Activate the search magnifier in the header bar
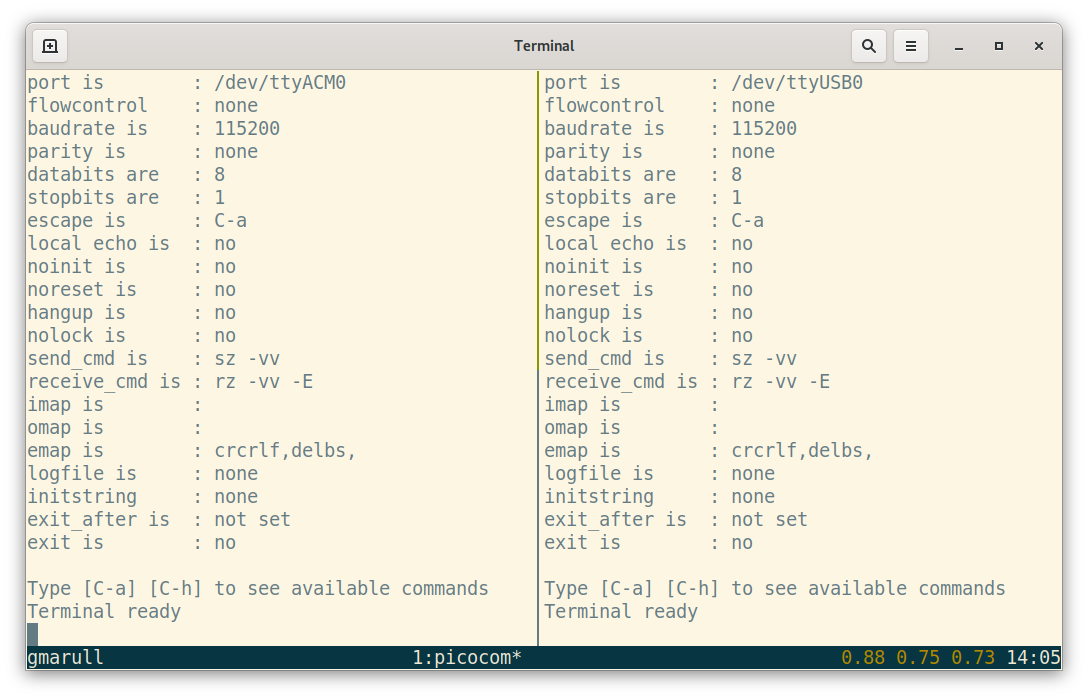This screenshot has width=1088, height=699. (x=868, y=46)
